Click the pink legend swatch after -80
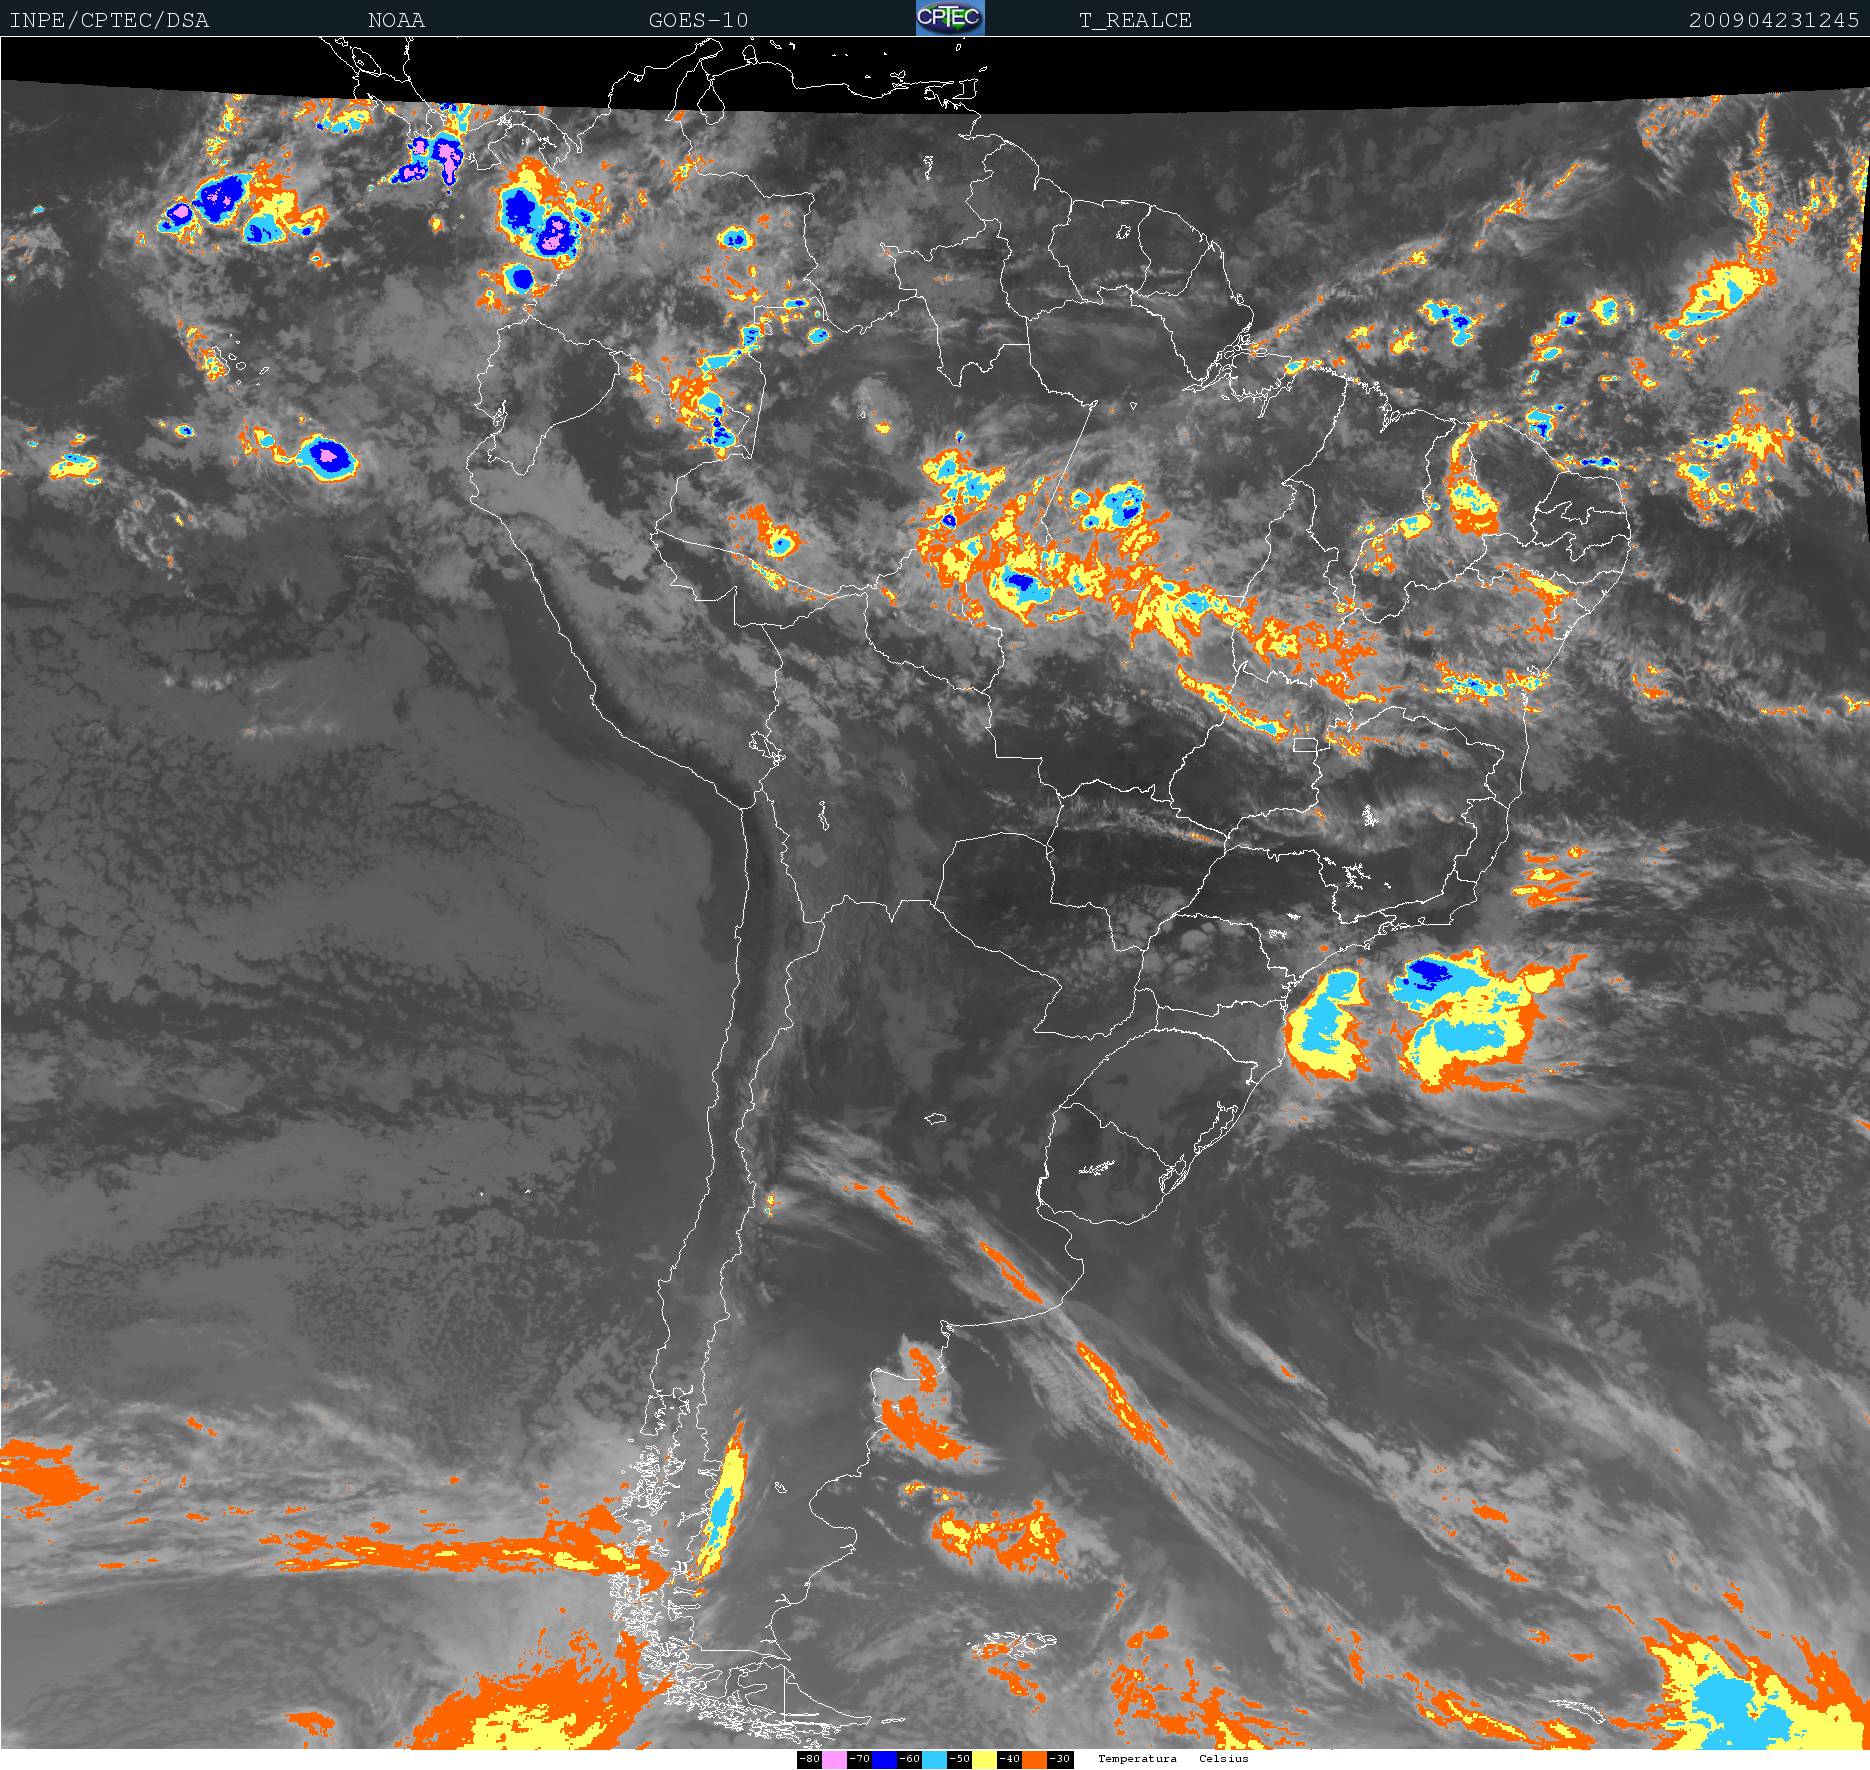Screen dimensions: 1870x1770 click(834, 1759)
